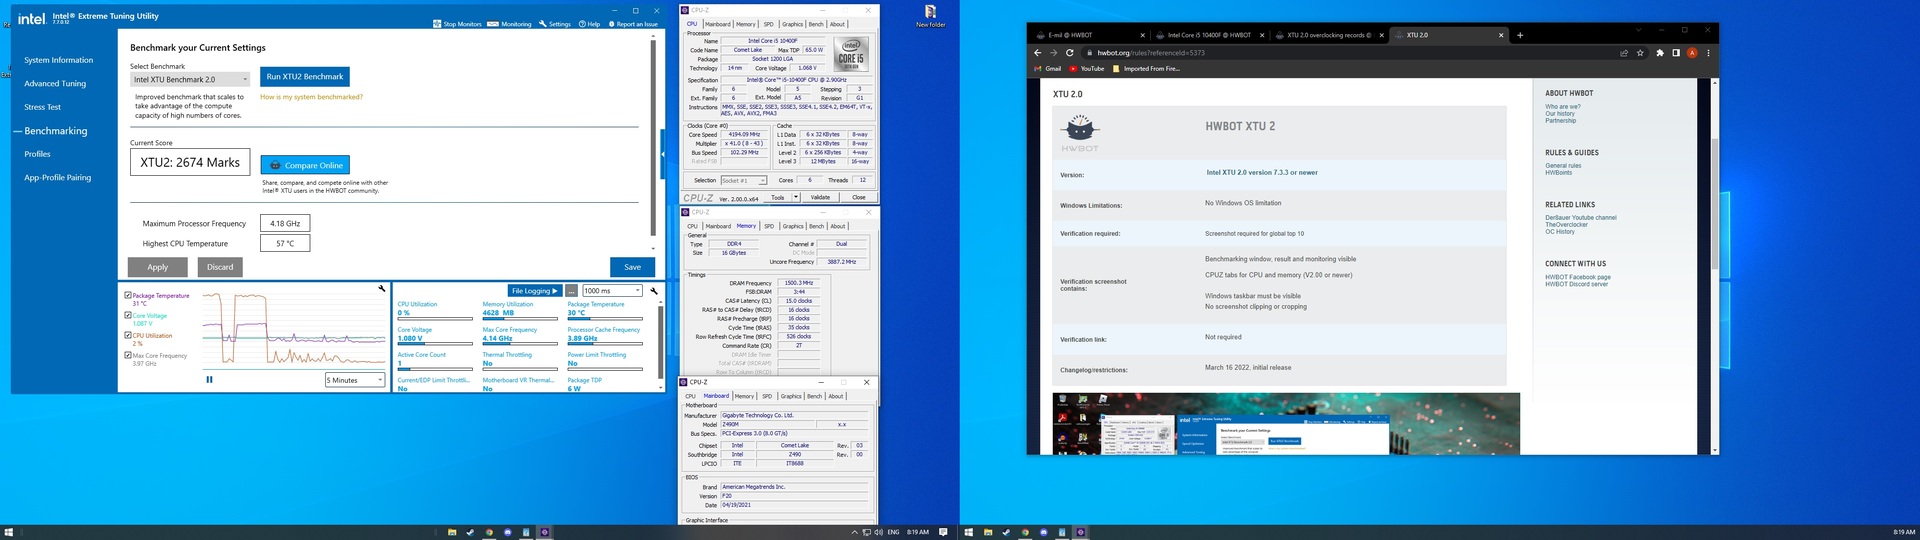Switch to Mainboard tab in top CPU-Z window
1920x540 pixels.
point(717,24)
